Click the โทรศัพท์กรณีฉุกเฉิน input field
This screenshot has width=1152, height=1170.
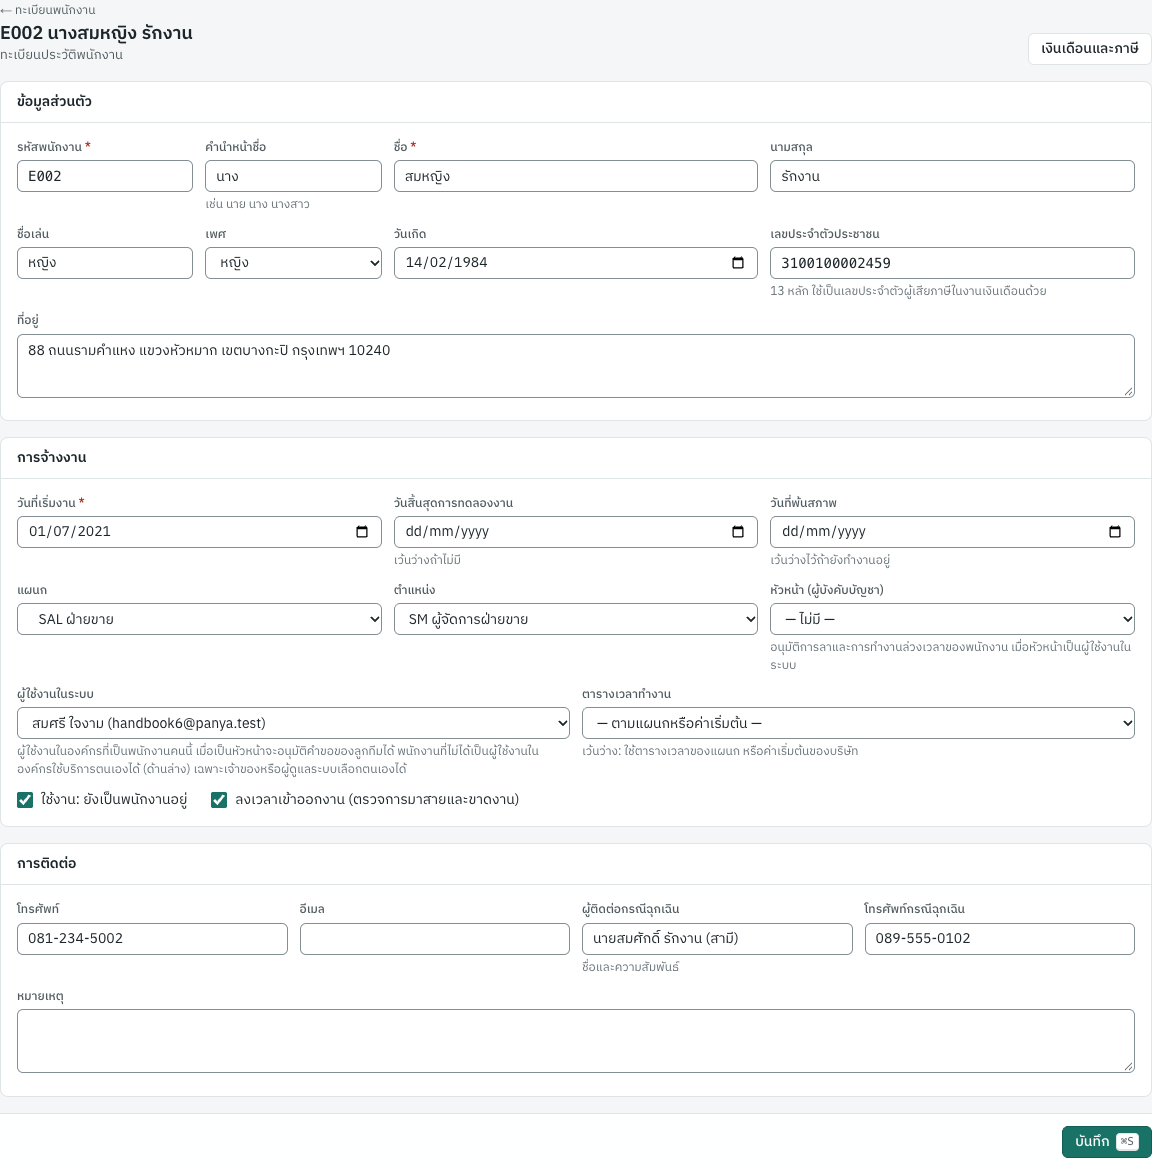coord(1000,939)
